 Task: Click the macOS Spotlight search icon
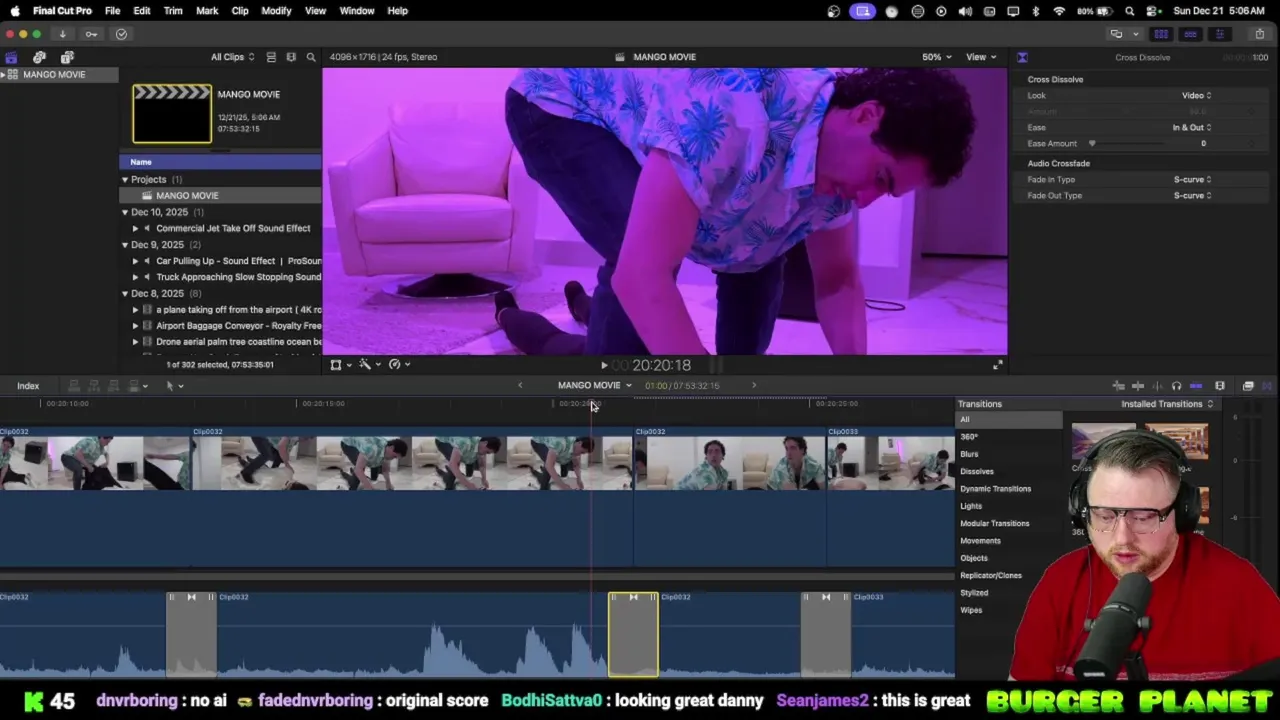pyautogui.click(x=1130, y=11)
